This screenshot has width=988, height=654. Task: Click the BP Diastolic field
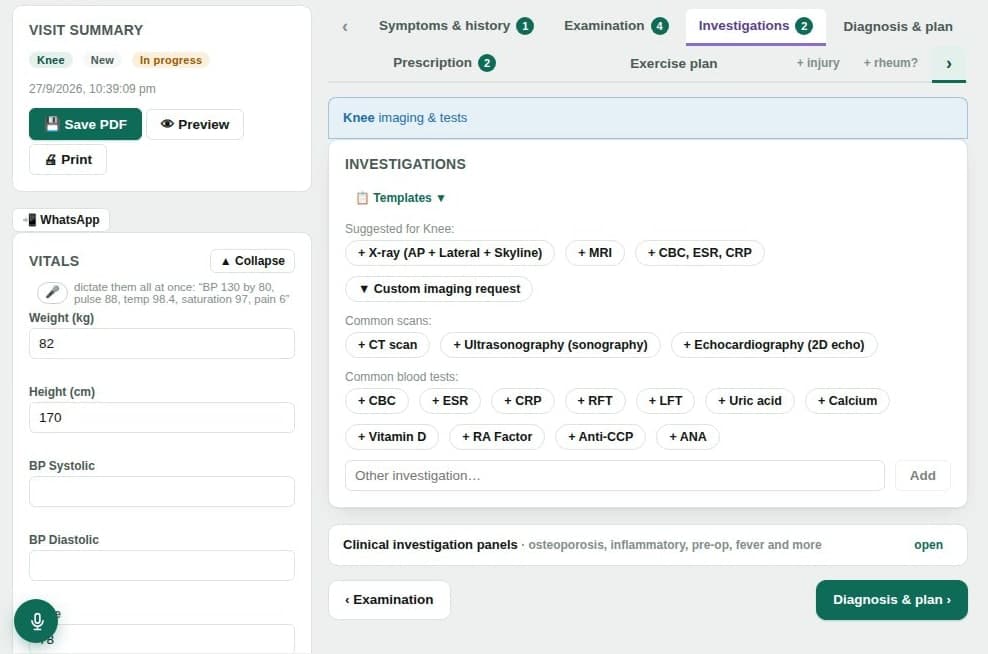[161, 566]
